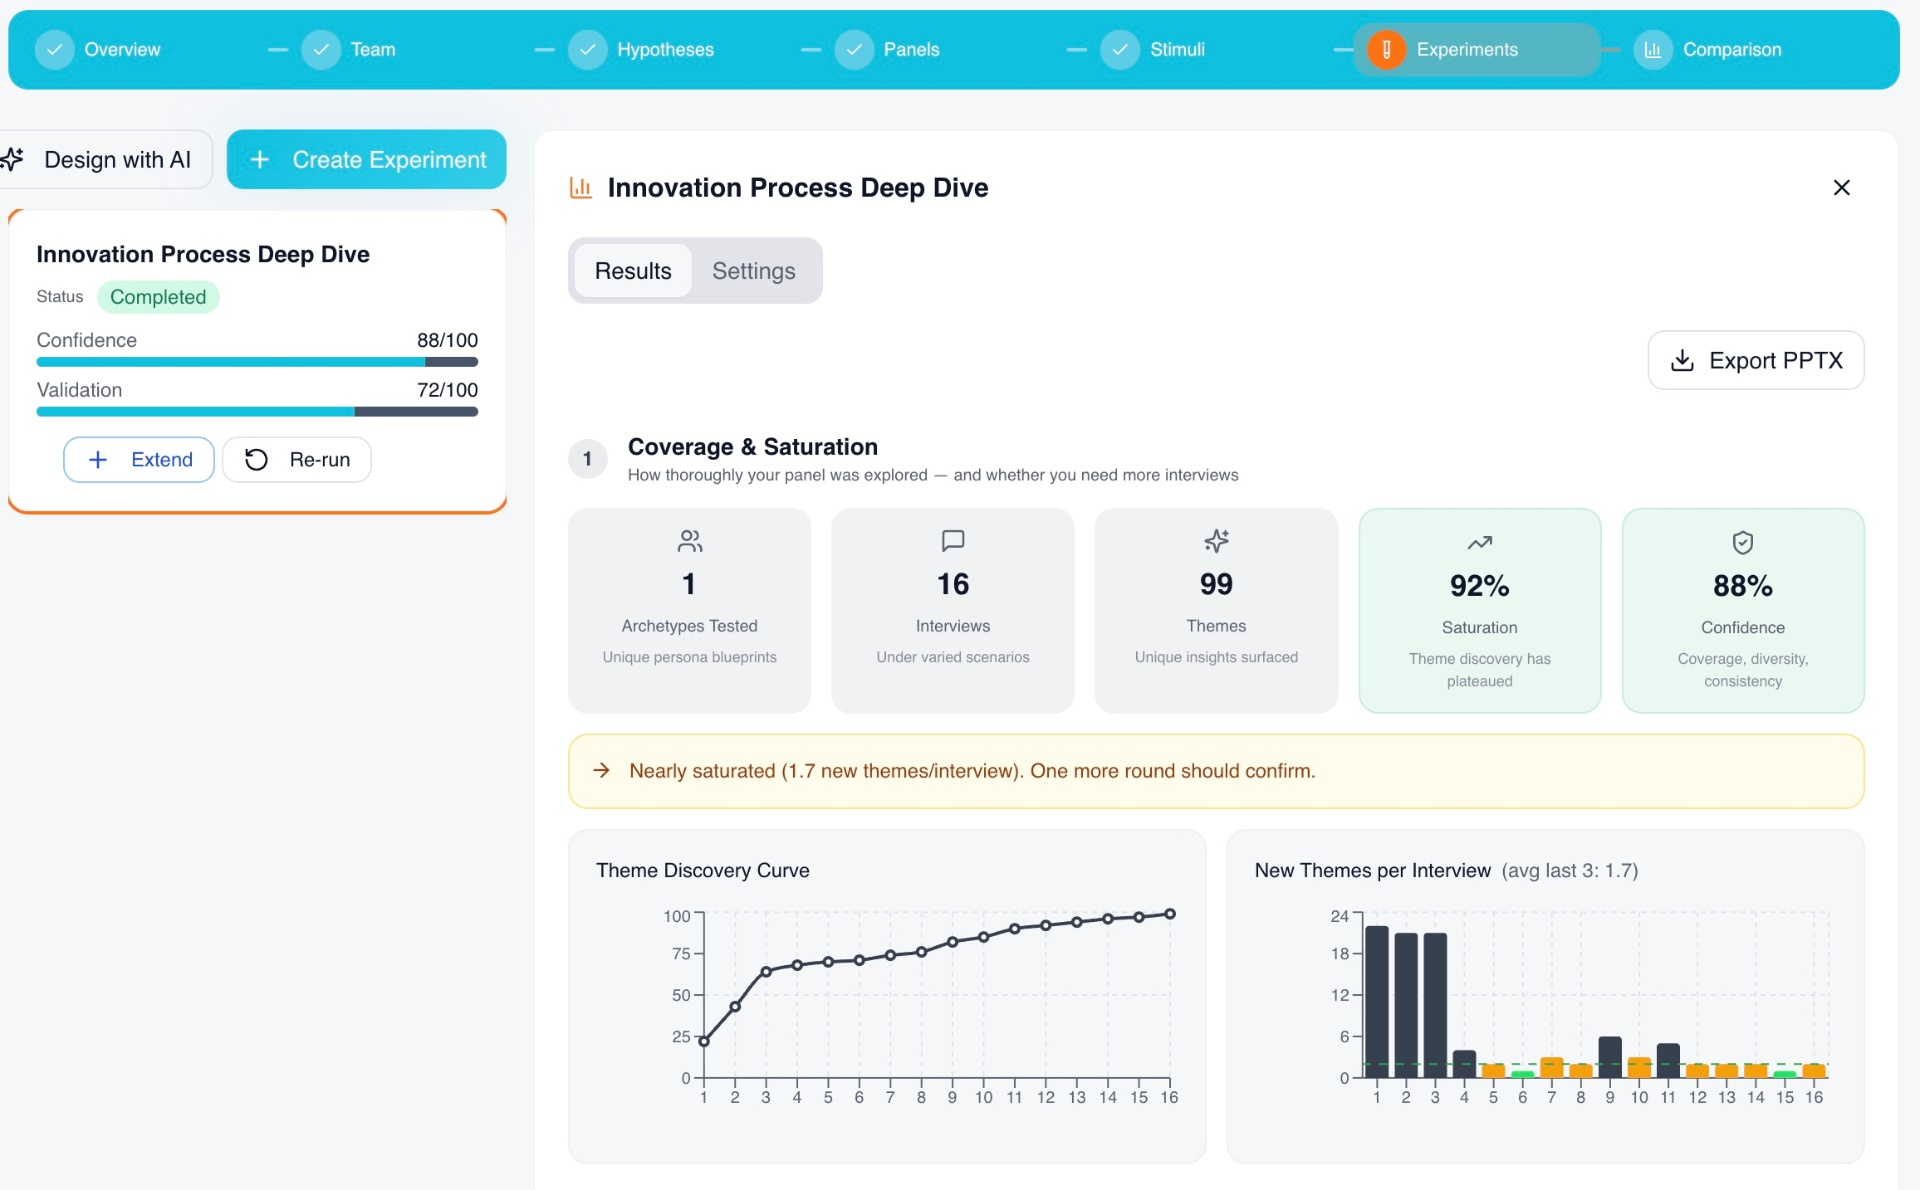The image size is (1920, 1190).
Task: Click the trending arrow icon above Saturation
Action: (x=1479, y=543)
